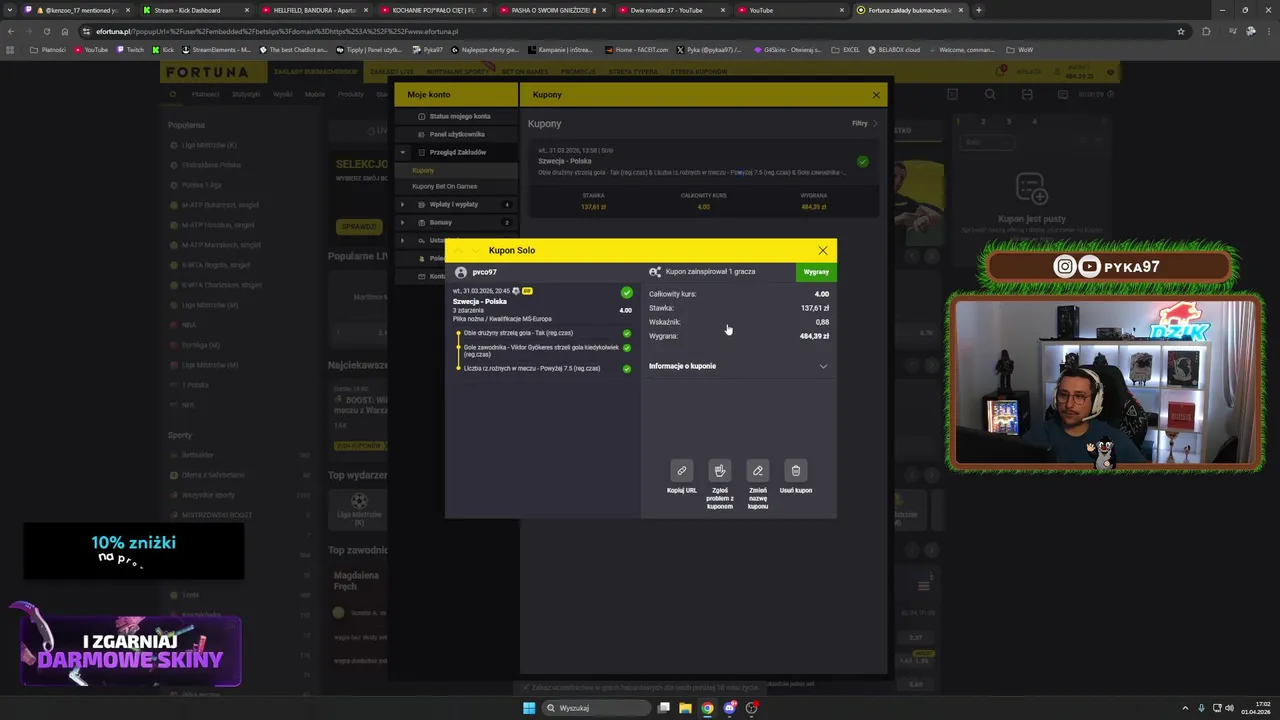Click the Panel użytkownika icon
This screenshot has width=1280, height=720.
tap(421, 134)
